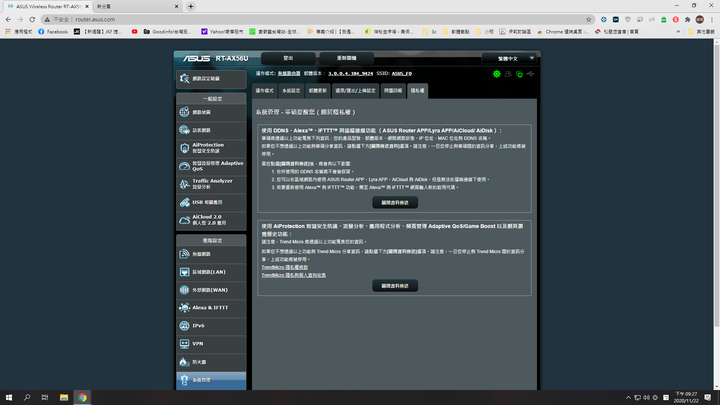
Task: Click the logout button
Action: (288, 58)
